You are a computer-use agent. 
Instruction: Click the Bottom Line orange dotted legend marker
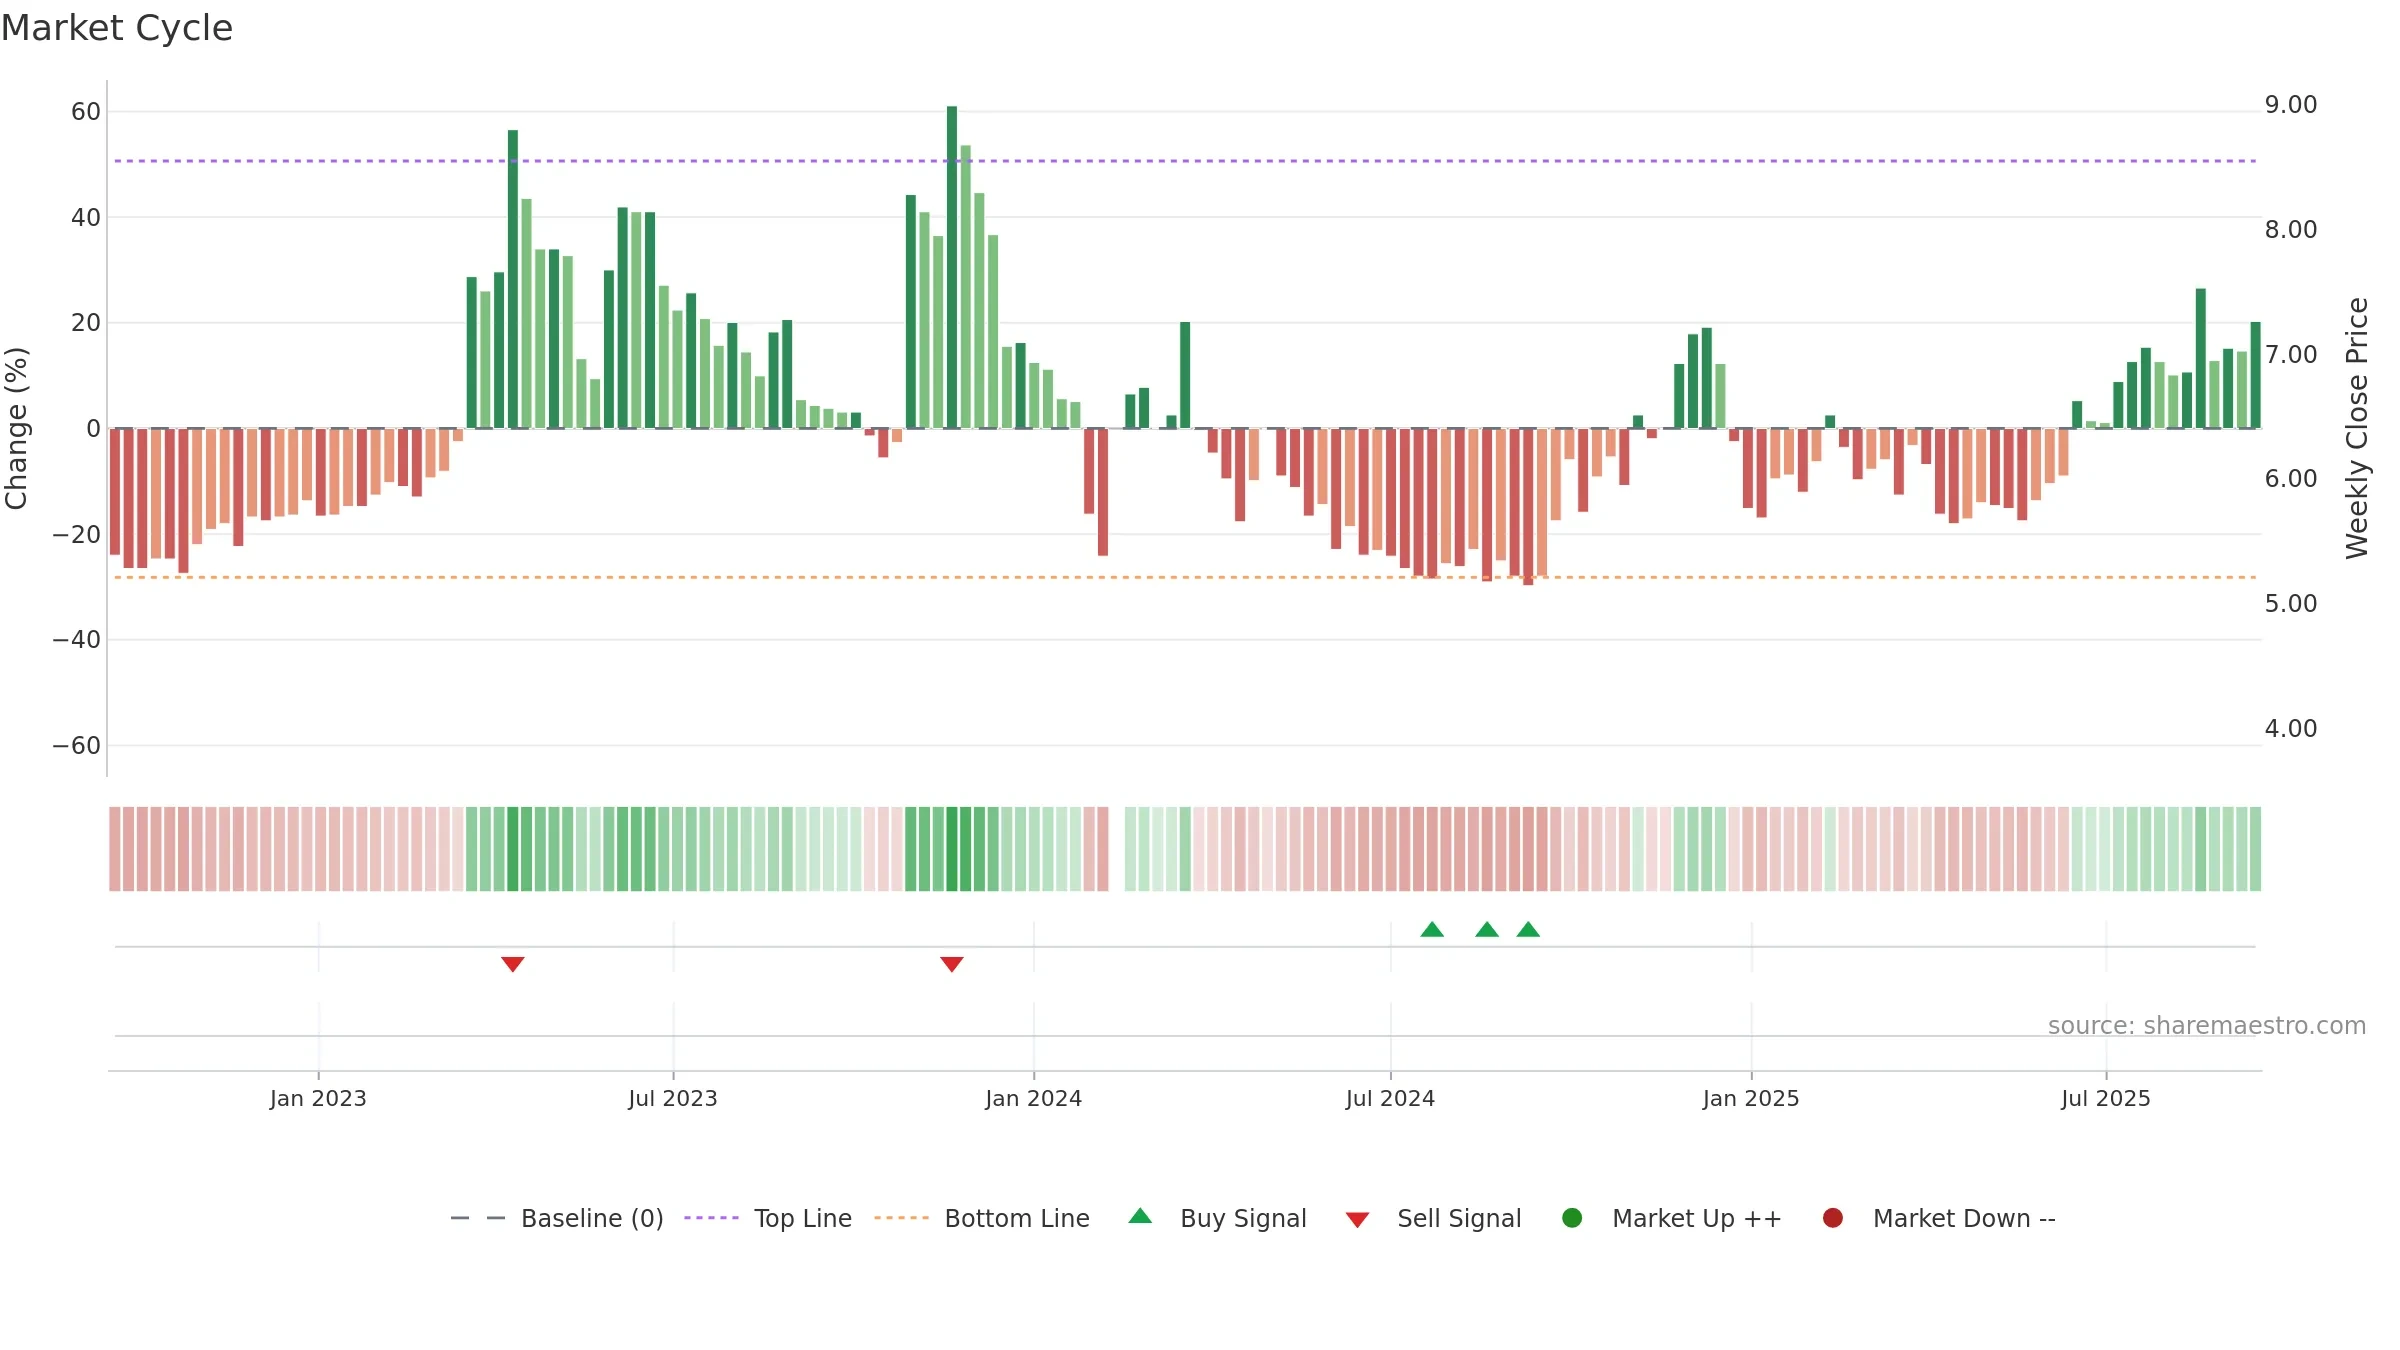click(901, 1218)
